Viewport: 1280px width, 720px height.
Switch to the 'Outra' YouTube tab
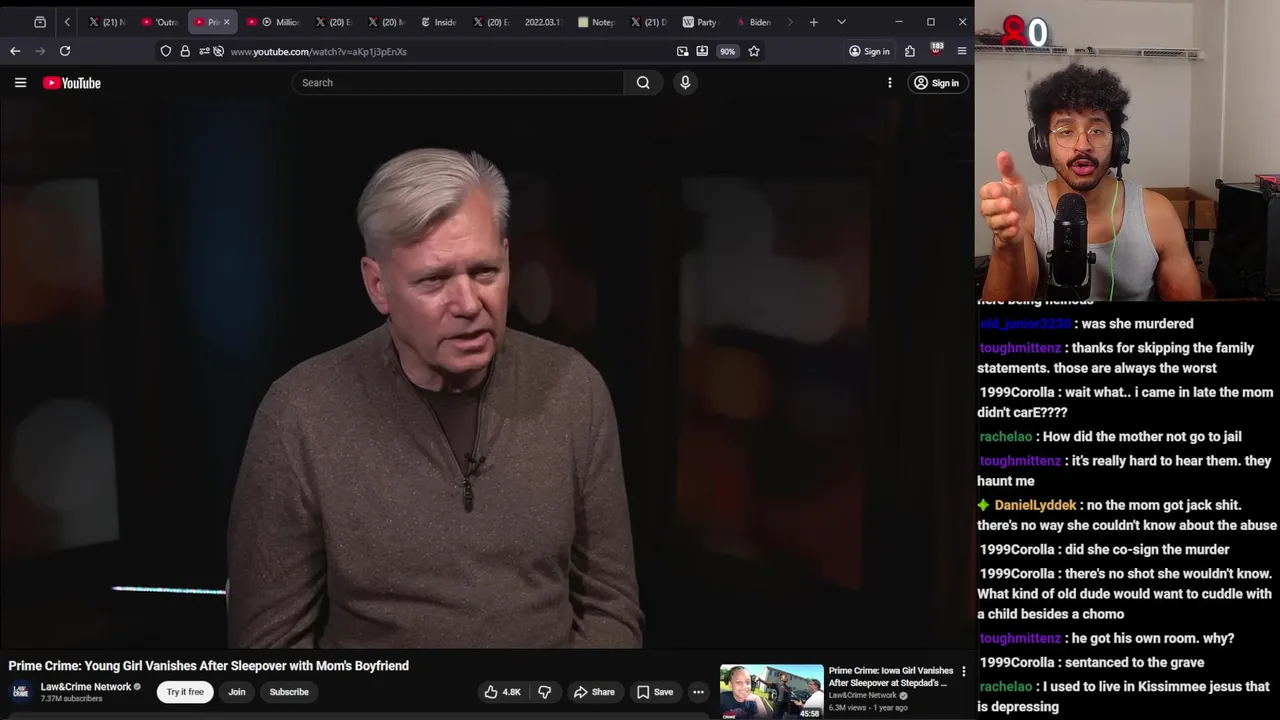point(160,22)
